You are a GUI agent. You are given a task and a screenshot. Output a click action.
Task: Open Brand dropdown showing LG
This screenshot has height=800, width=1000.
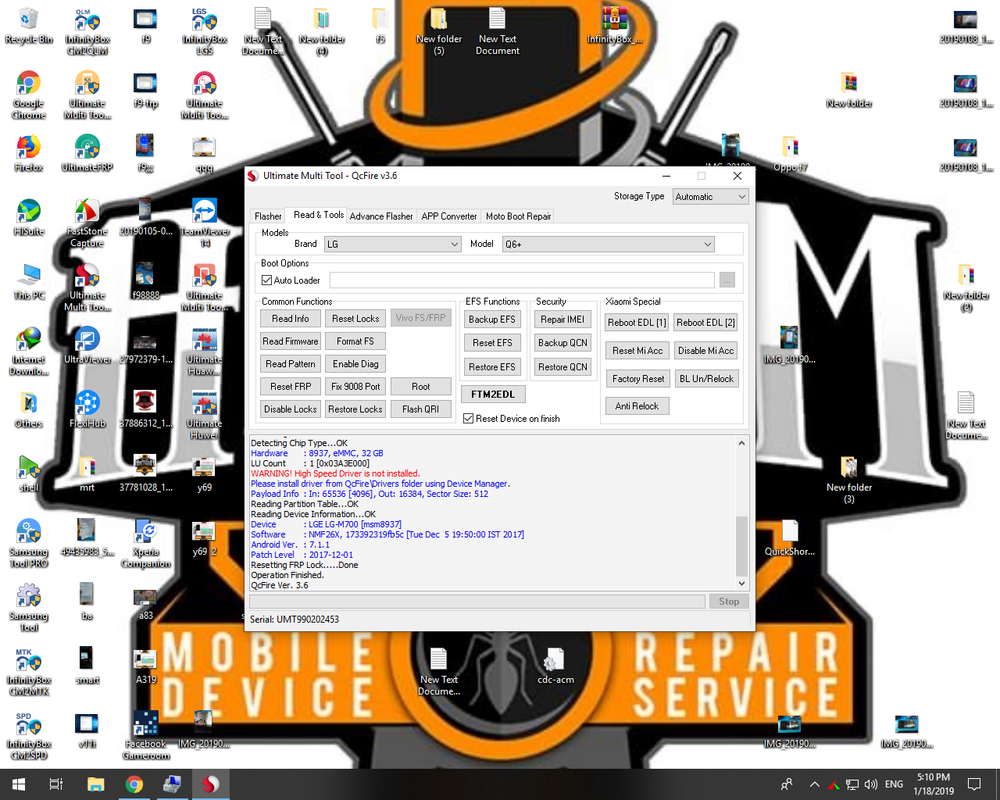click(392, 244)
